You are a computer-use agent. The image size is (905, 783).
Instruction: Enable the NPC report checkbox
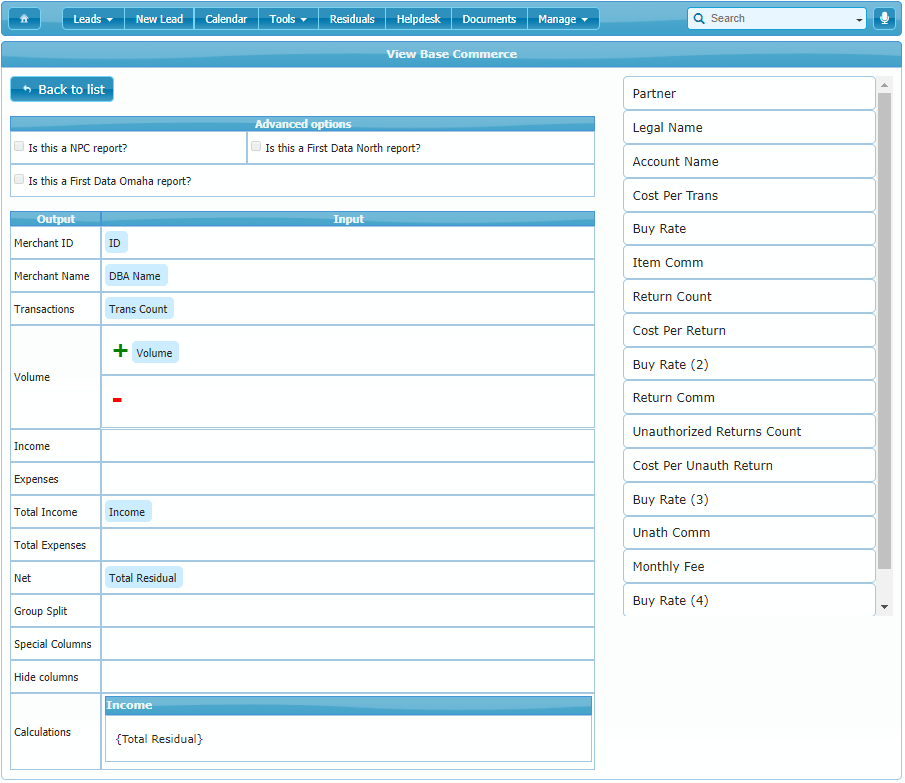coord(19,146)
